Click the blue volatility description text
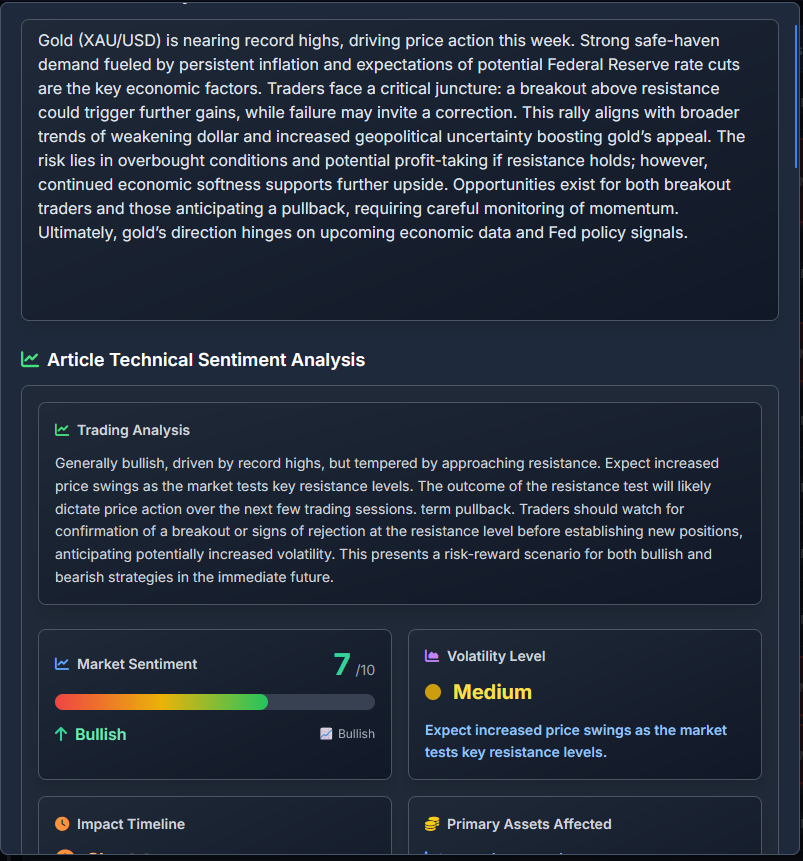Image resolution: width=803 pixels, height=861 pixels. tap(576, 741)
